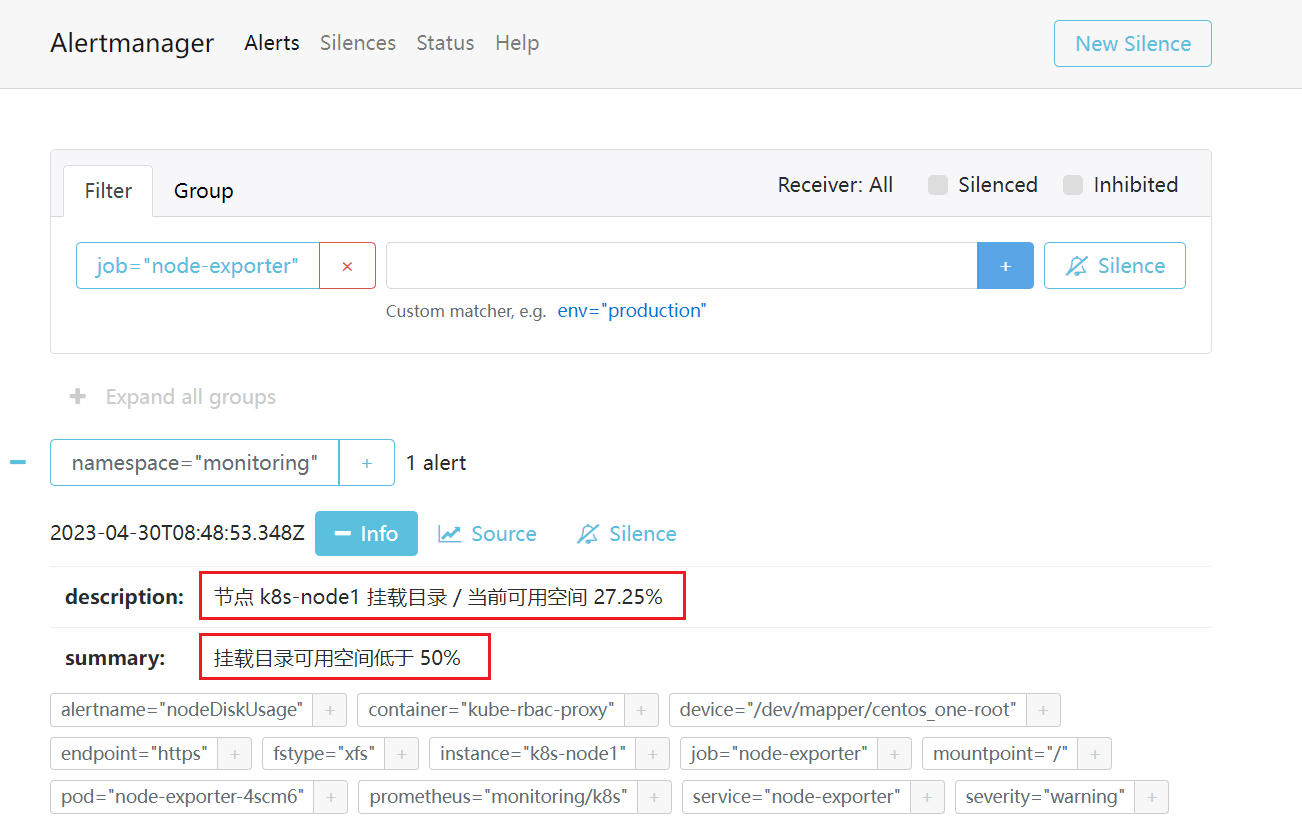Click plus icon beside container="kube-rbac-proxy" label

[x=641, y=710]
